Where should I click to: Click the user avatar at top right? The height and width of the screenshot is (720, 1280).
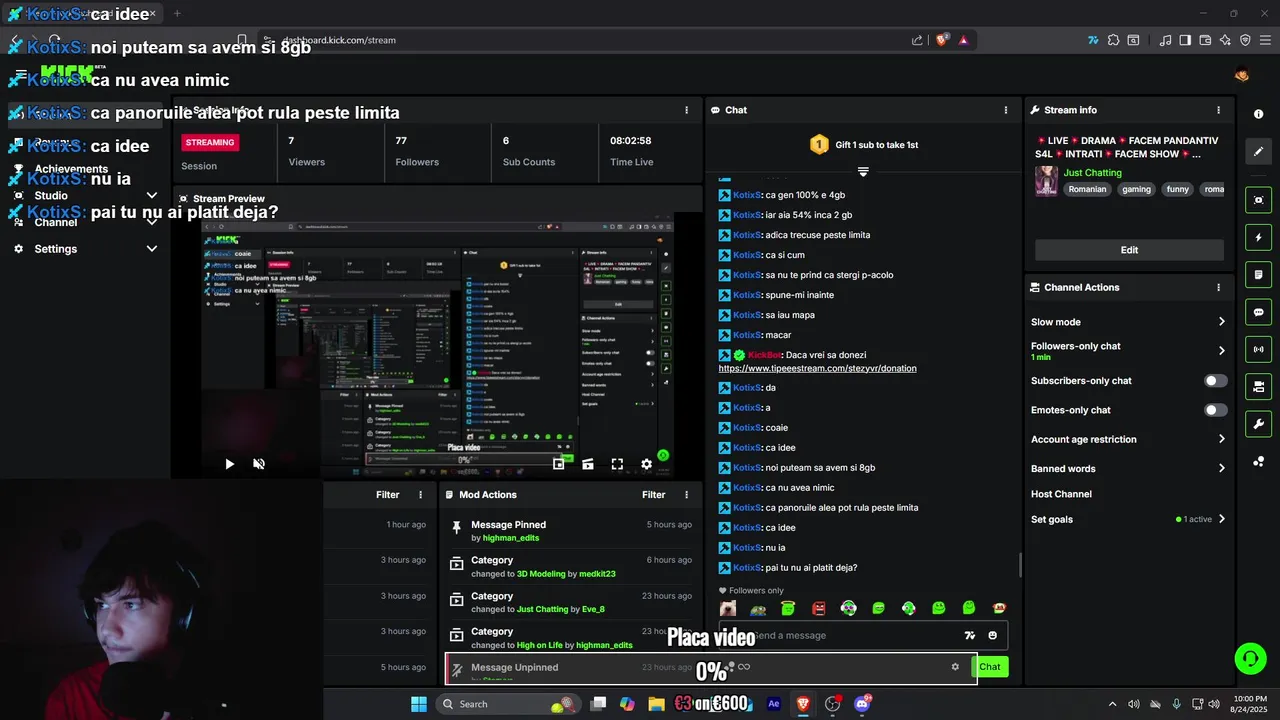point(1242,75)
